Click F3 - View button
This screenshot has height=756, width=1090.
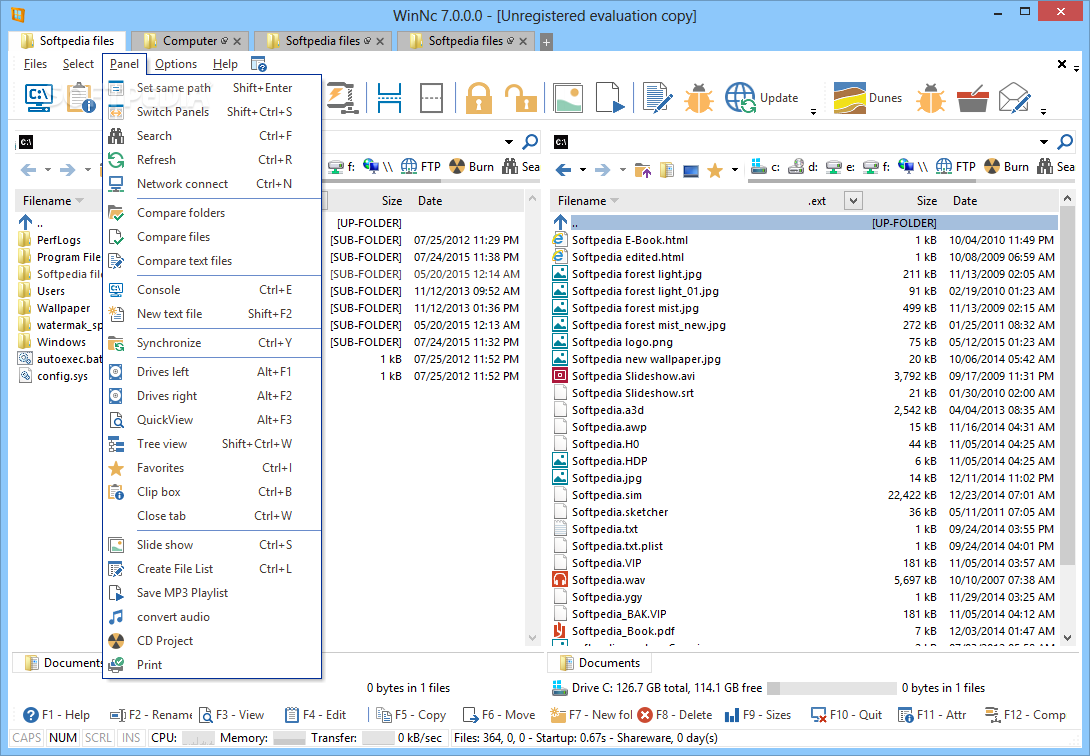pyautogui.click(x=231, y=714)
